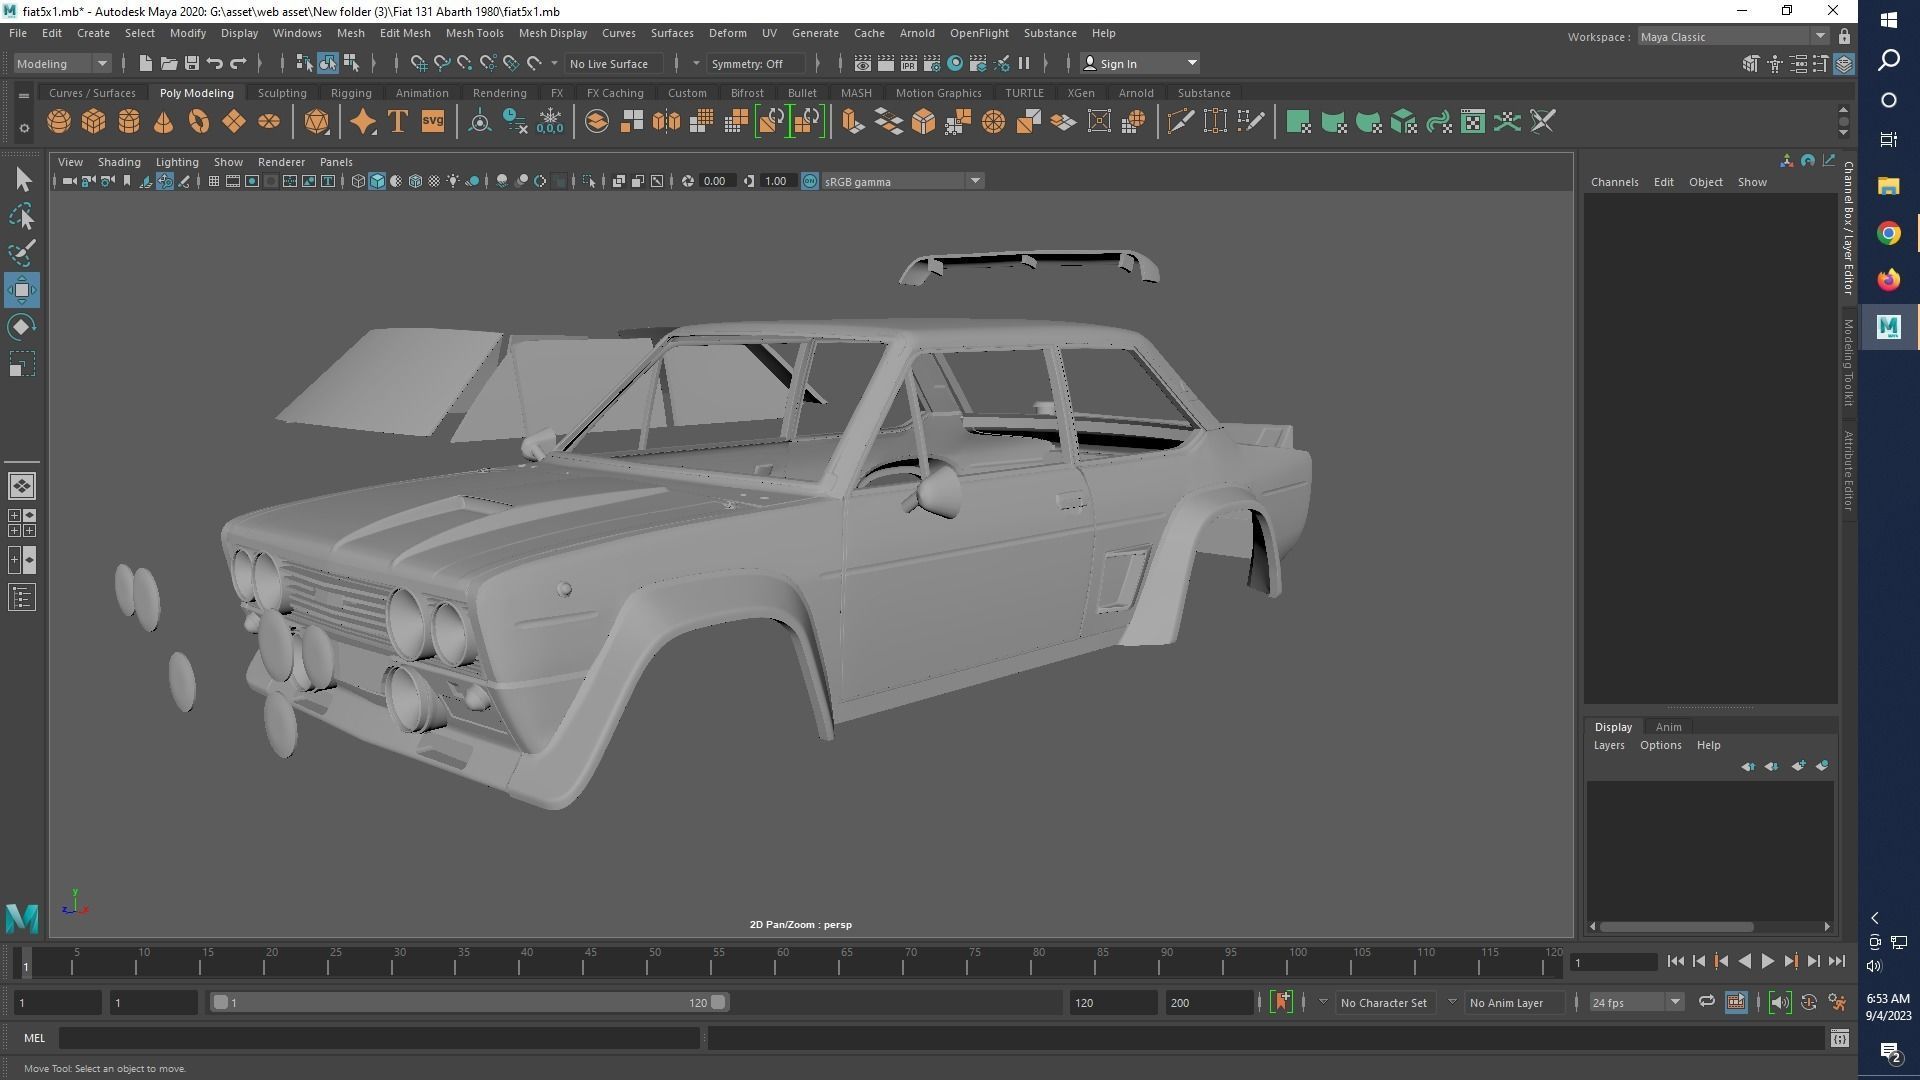Click the MEL script language label
The width and height of the screenshot is (1920, 1080).
click(x=34, y=1038)
